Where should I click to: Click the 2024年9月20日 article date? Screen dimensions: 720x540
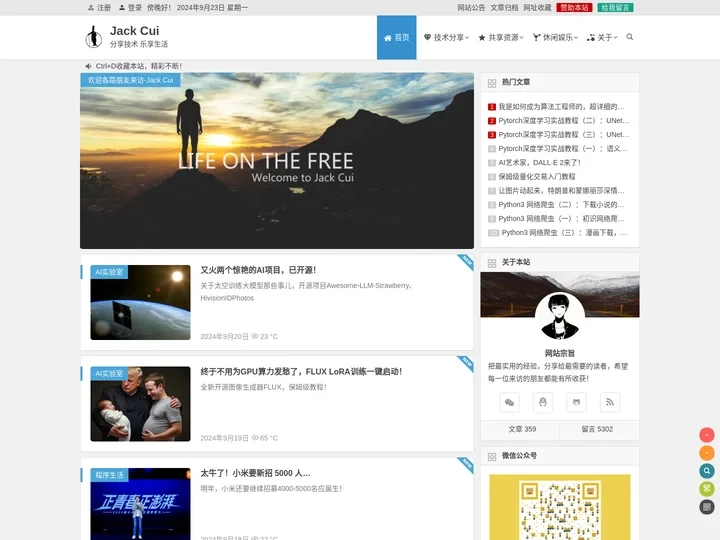tap(225, 337)
